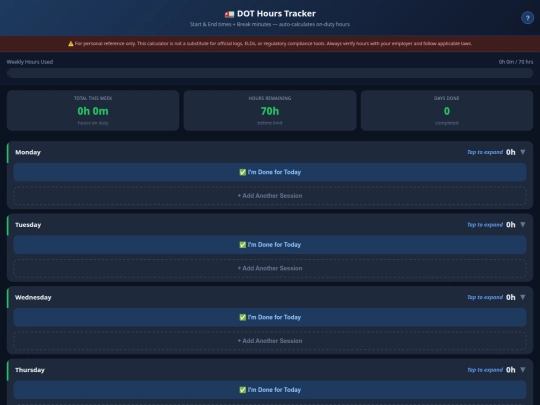Click Wednesday's Tap to expand link
This screenshot has width=540, height=405.
pos(485,297)
